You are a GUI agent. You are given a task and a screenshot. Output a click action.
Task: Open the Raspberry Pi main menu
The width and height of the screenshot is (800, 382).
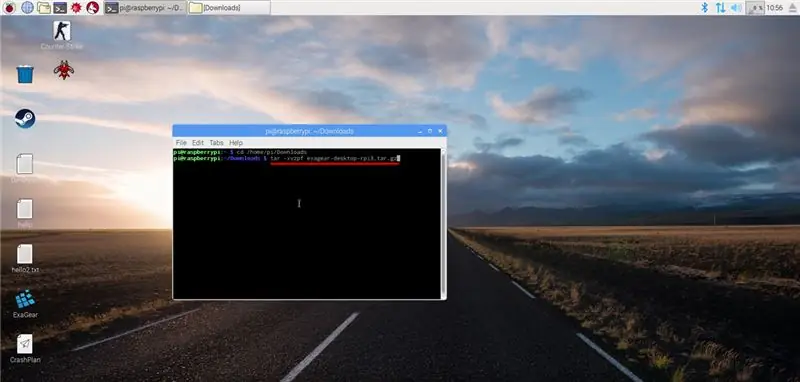point(9,7)
